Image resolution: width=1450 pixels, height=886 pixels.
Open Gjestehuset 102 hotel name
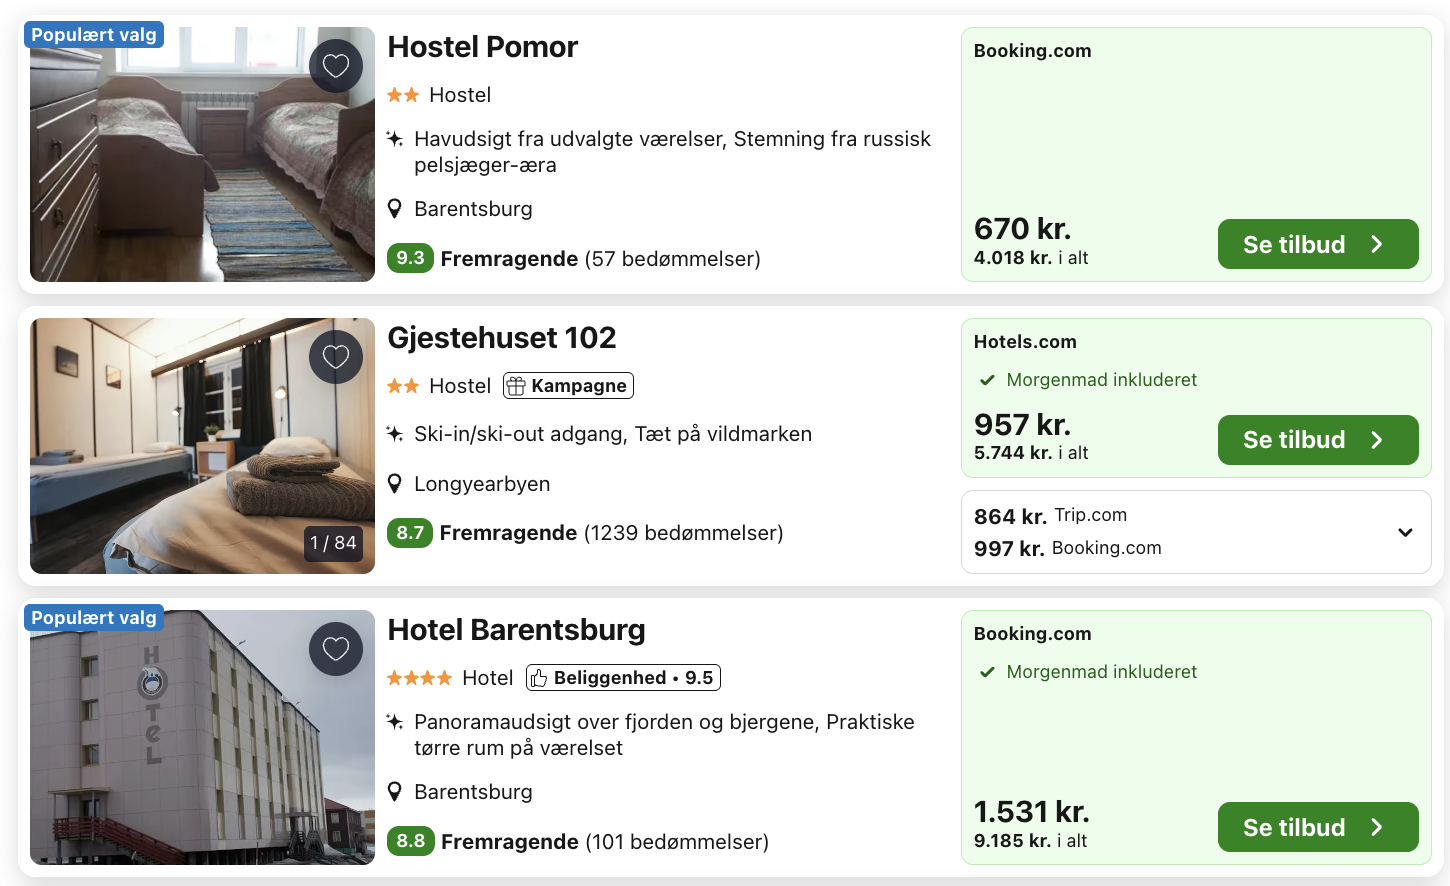click(501, 338)
